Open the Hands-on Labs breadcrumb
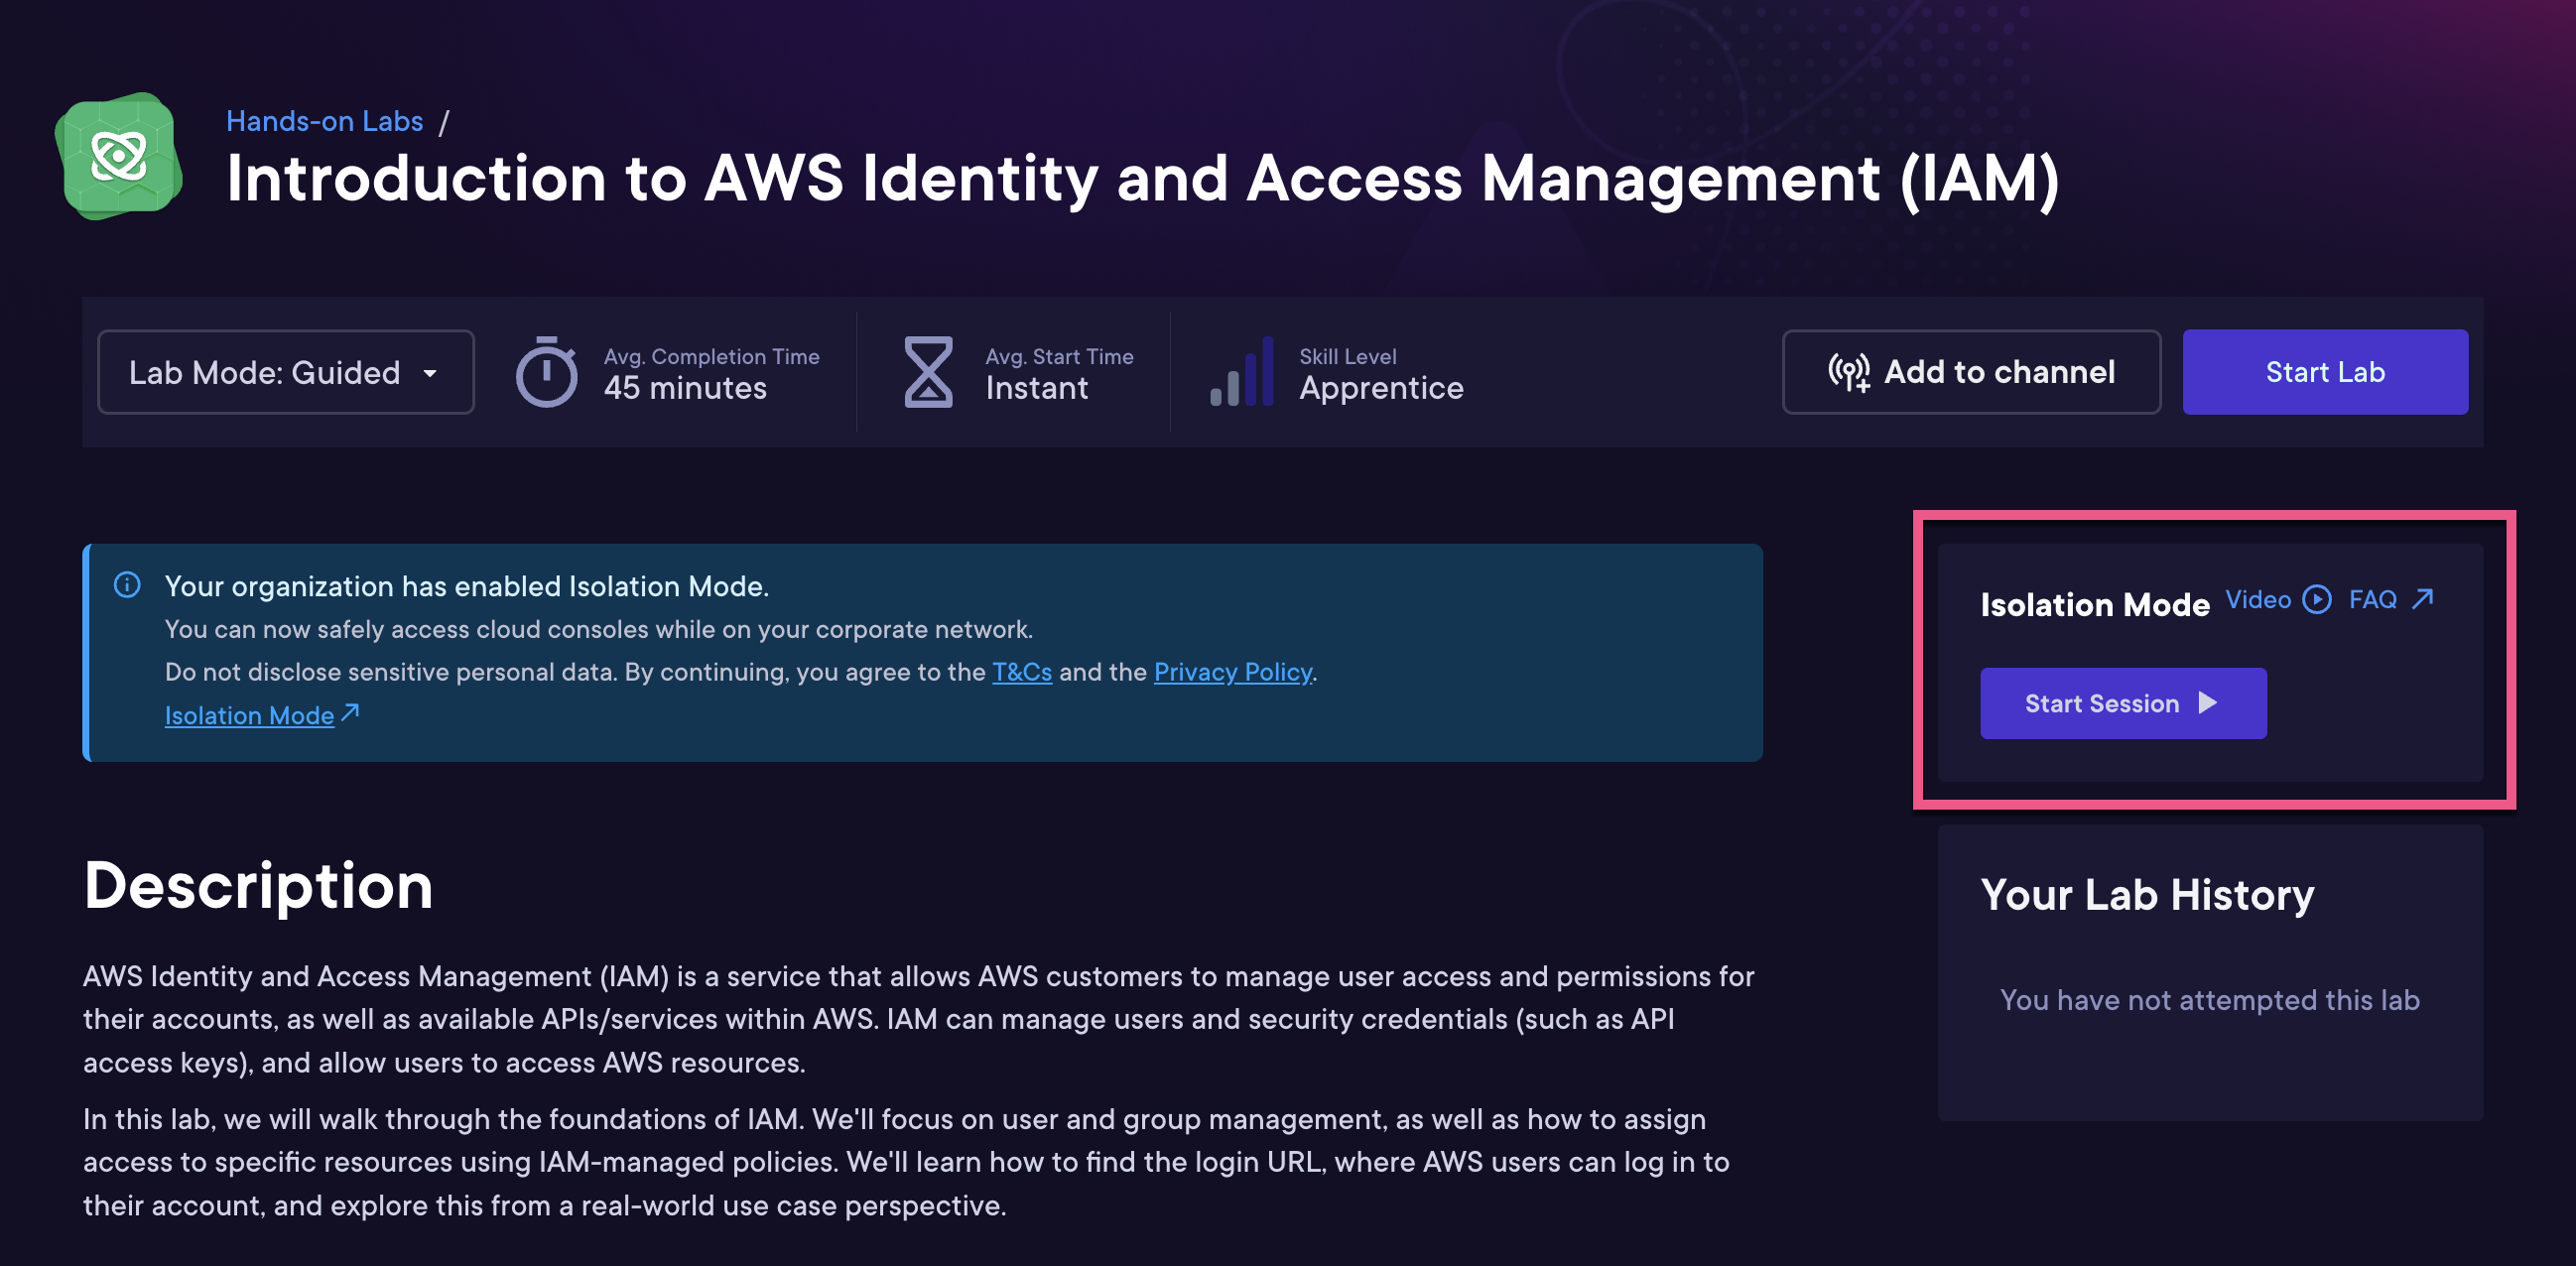Viewport: 2576px width, 1266px height. point(325,120)
